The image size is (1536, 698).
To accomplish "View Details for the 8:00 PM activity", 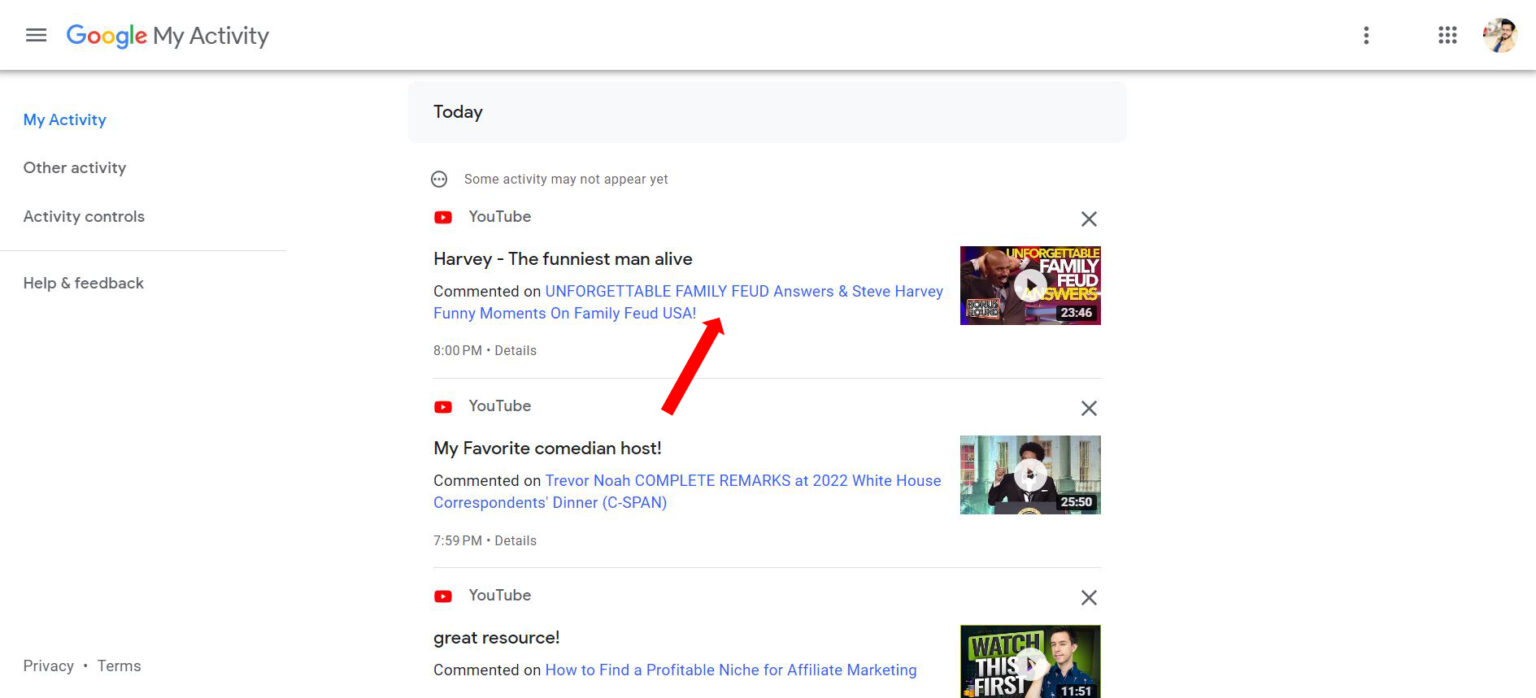I will tap(516, 351).
